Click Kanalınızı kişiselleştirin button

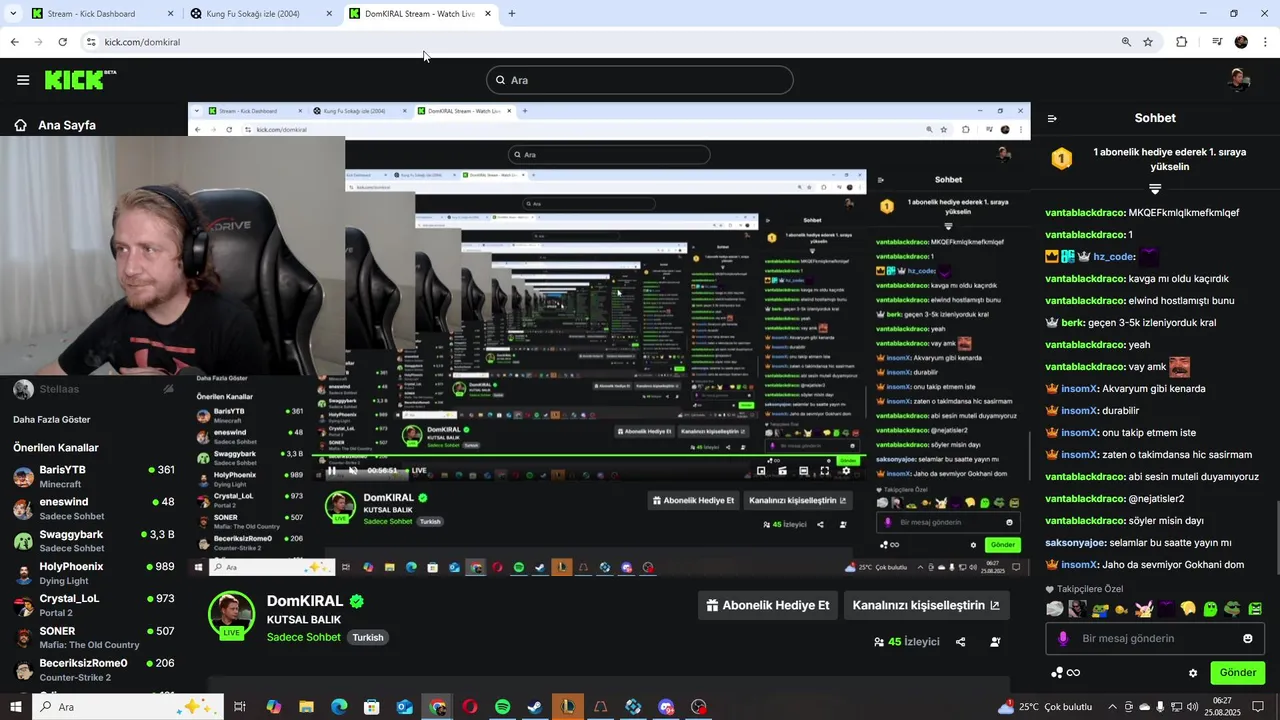(x=926, y=605)
